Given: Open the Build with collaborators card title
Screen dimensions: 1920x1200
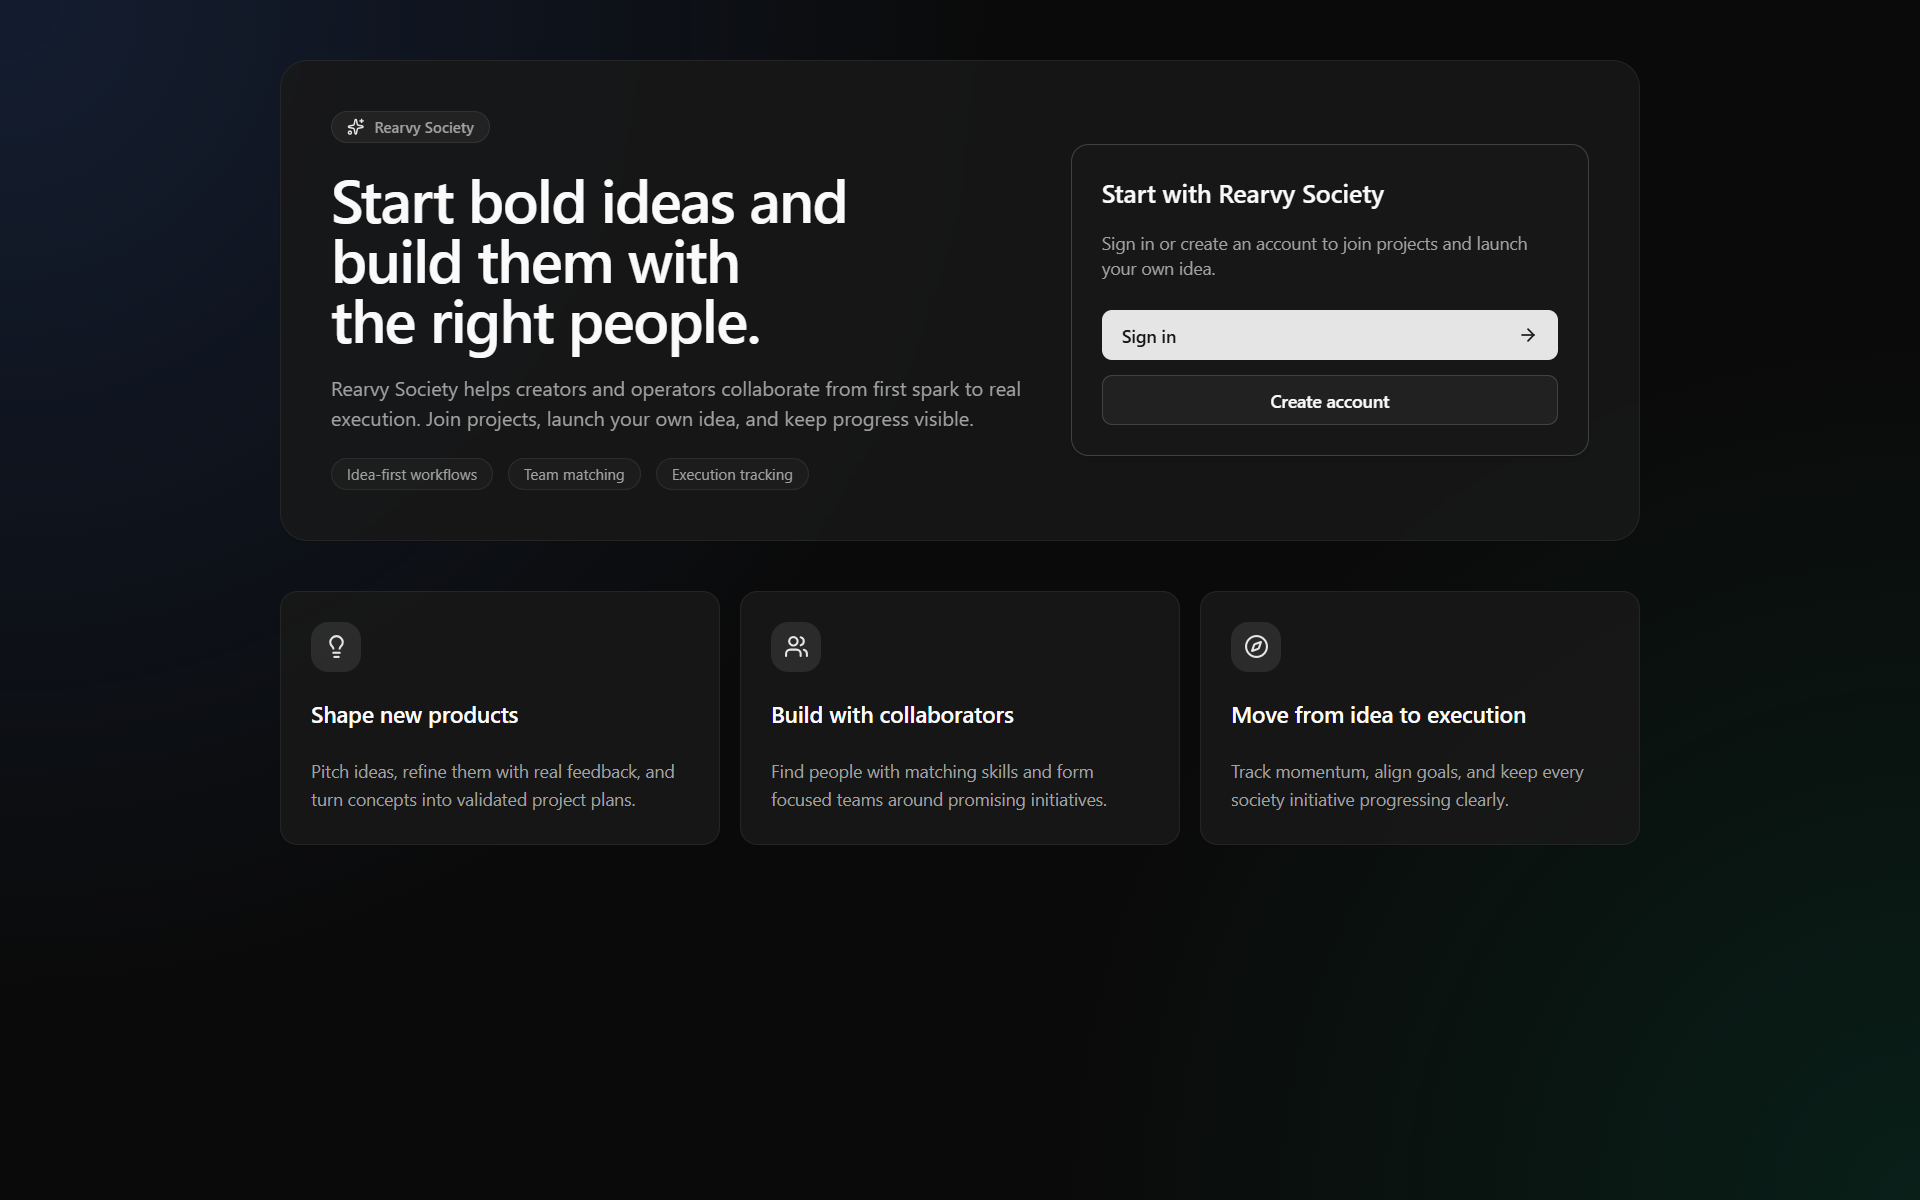Looking at the screenshot, I should (892, 715).
